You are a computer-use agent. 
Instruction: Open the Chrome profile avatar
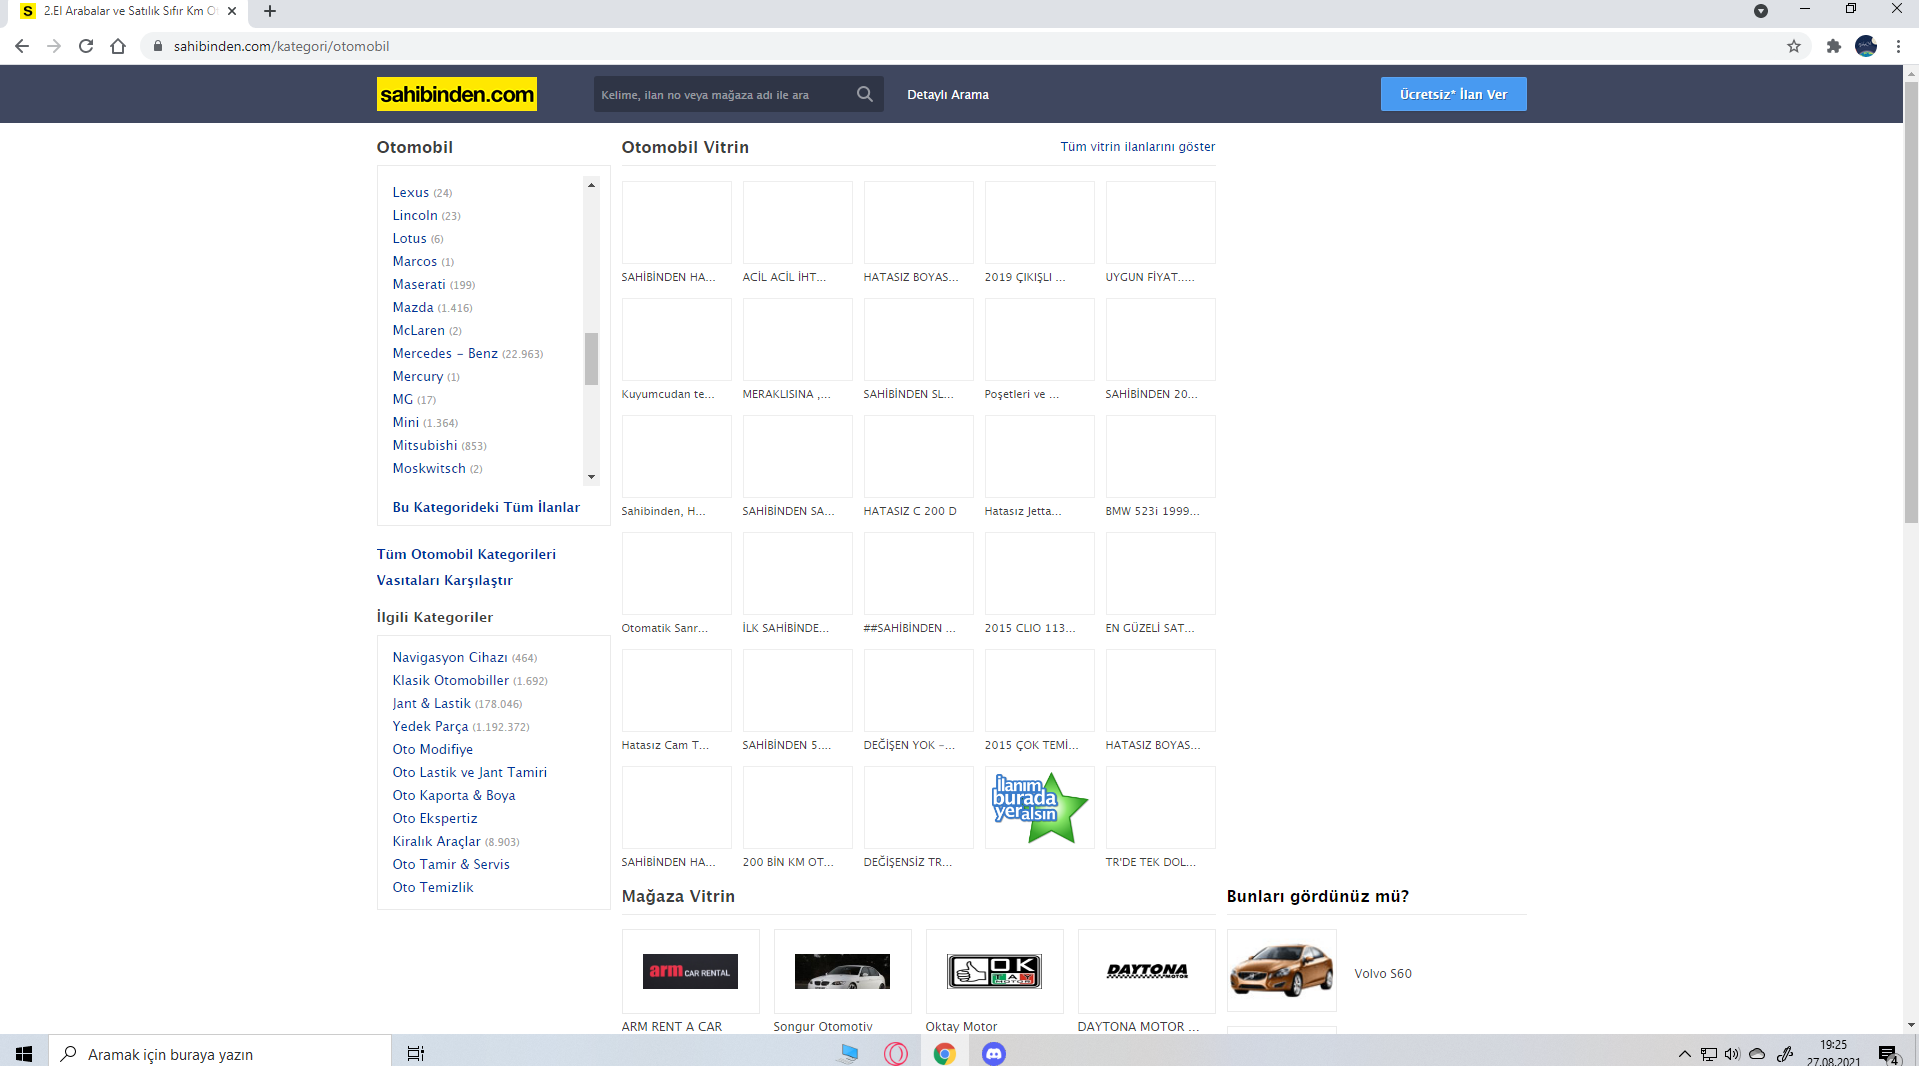[1866, 46]
